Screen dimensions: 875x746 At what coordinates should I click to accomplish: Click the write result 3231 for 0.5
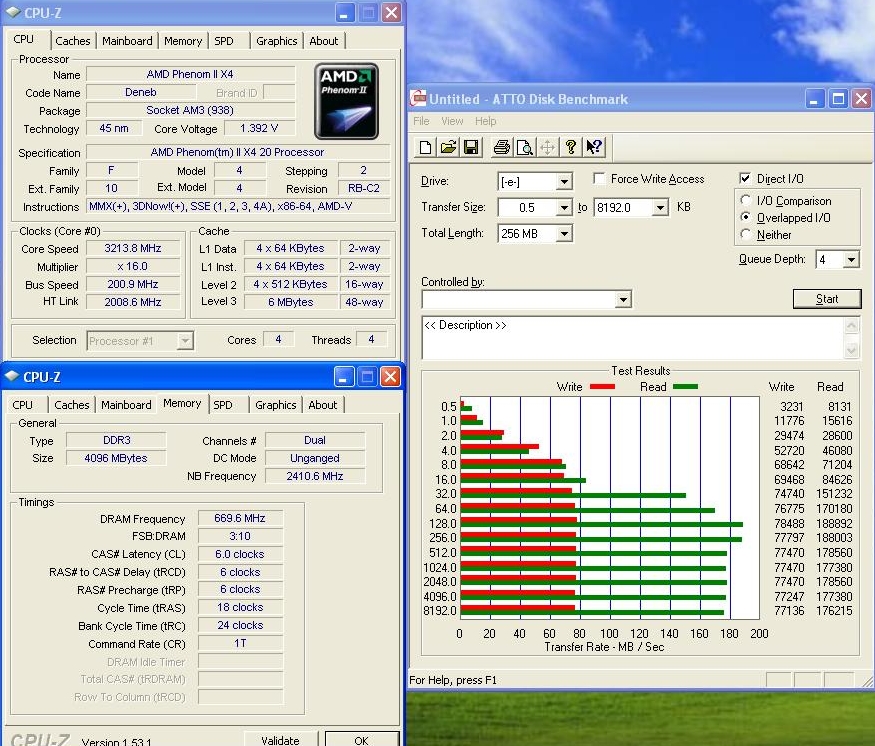pos(792,406)
